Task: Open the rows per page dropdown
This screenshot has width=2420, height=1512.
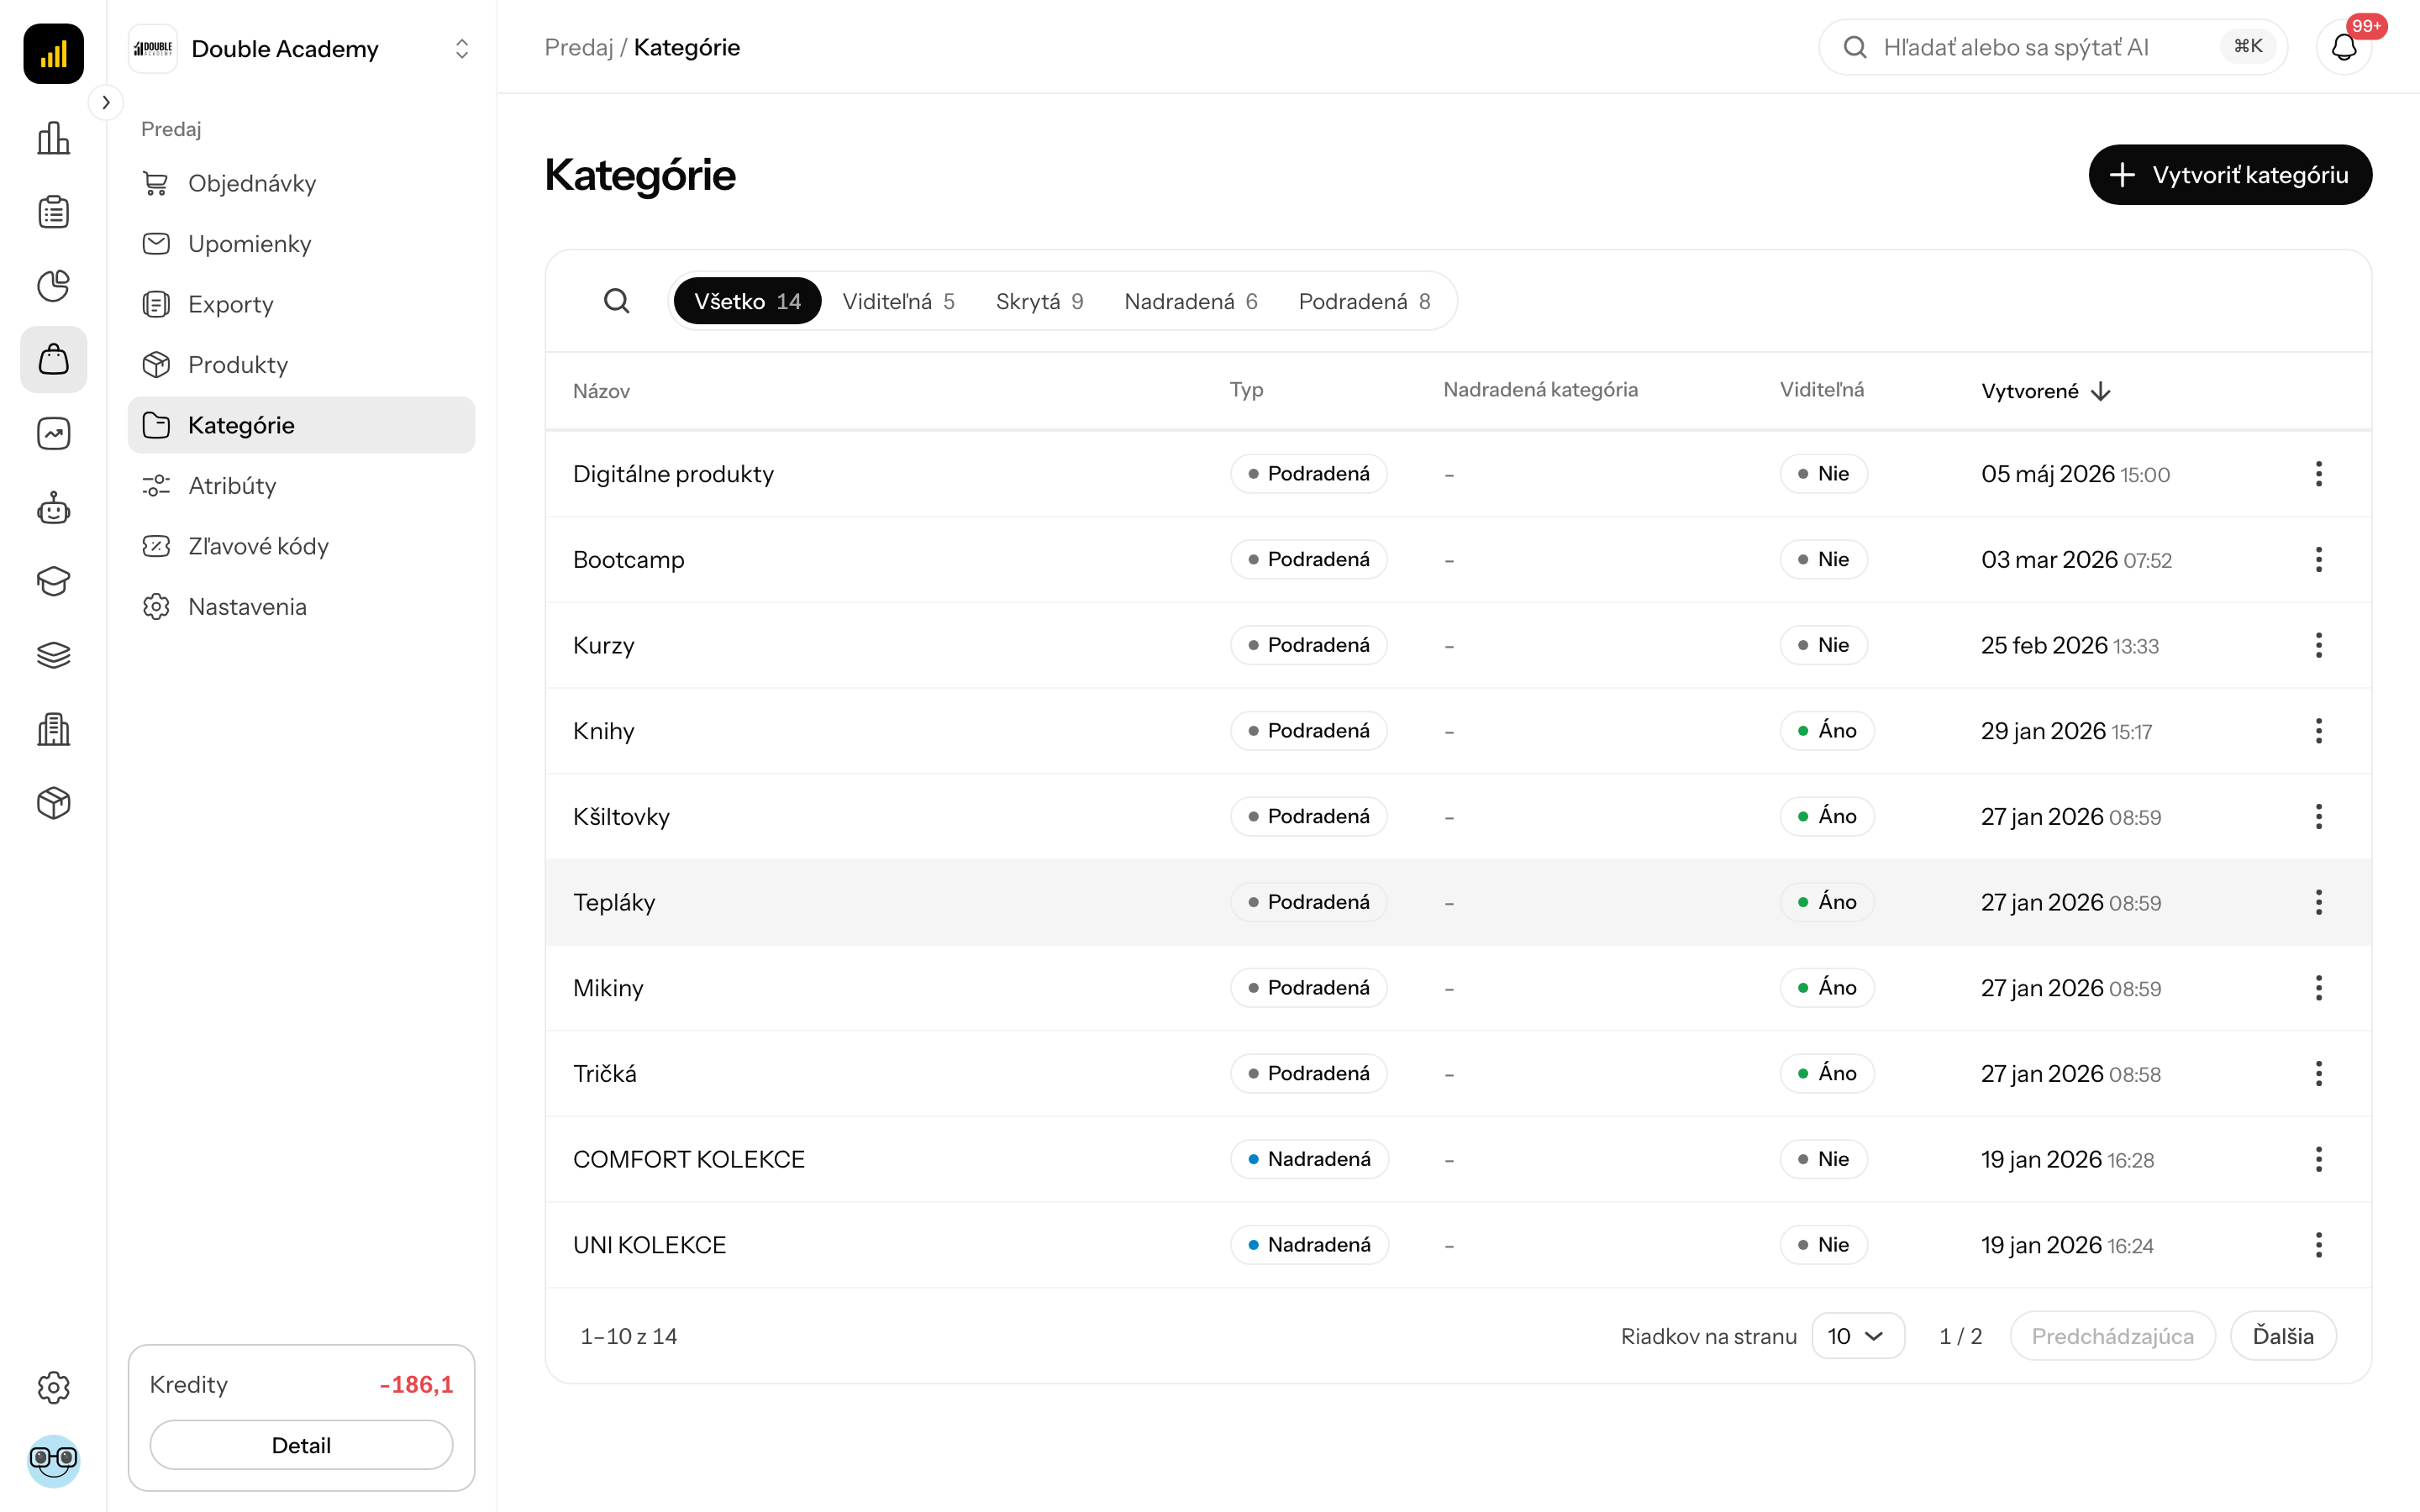Action: pos(1857,1336)
